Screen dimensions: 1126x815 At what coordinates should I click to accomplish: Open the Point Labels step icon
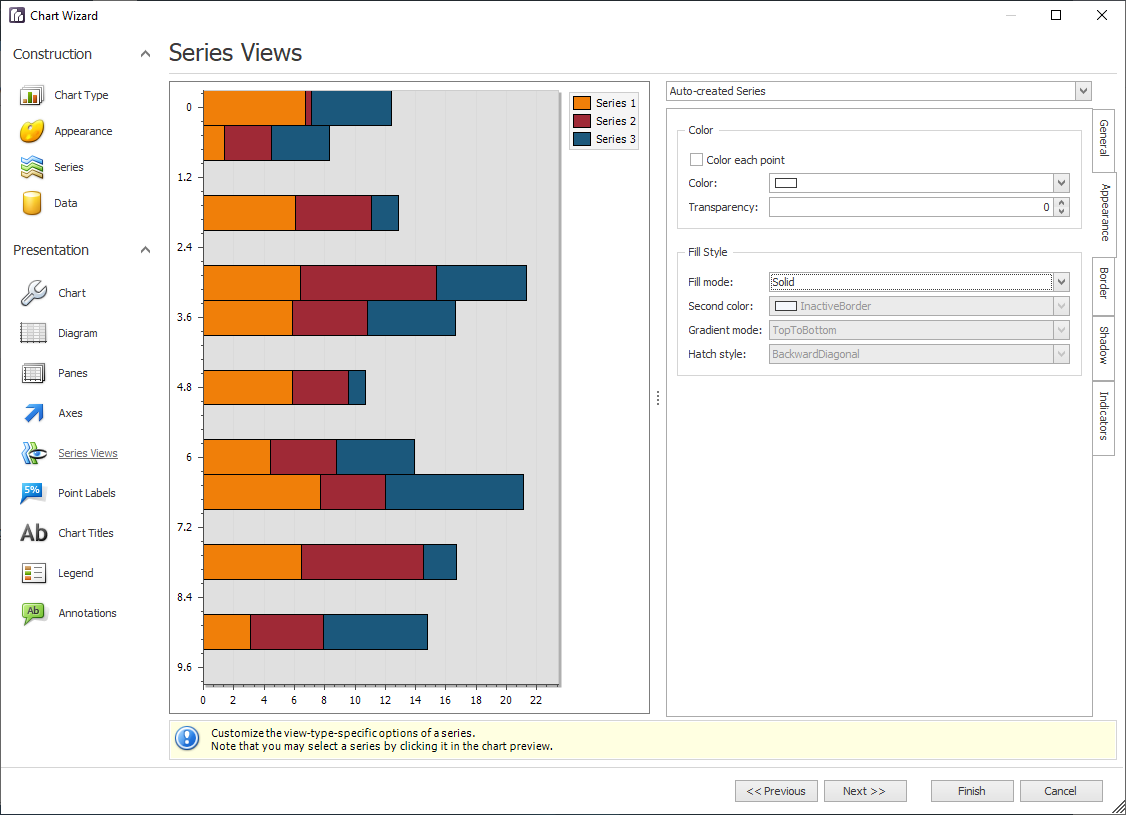pyautogui.click(x=33, y=492)
